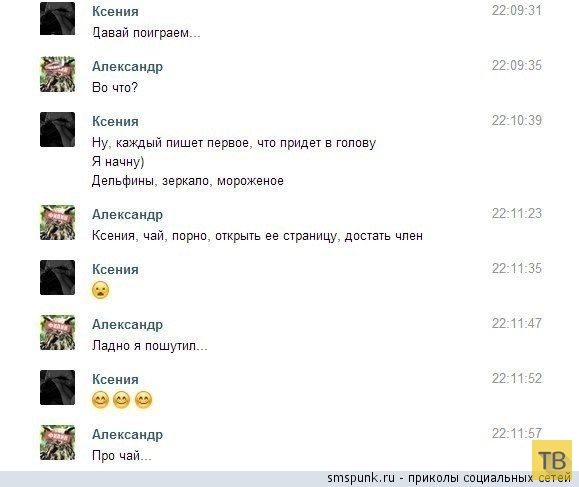
Task: Open Александр name link above 'Во что?'
Action: click(x=127, y=66)
